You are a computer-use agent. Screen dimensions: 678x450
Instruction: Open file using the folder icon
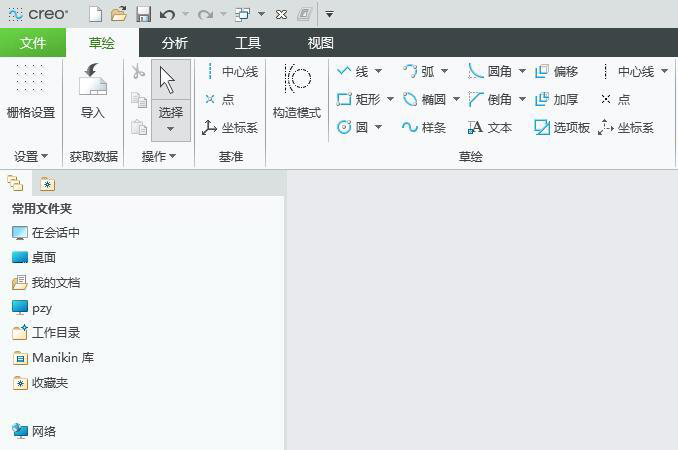click(x=118, y=14)
